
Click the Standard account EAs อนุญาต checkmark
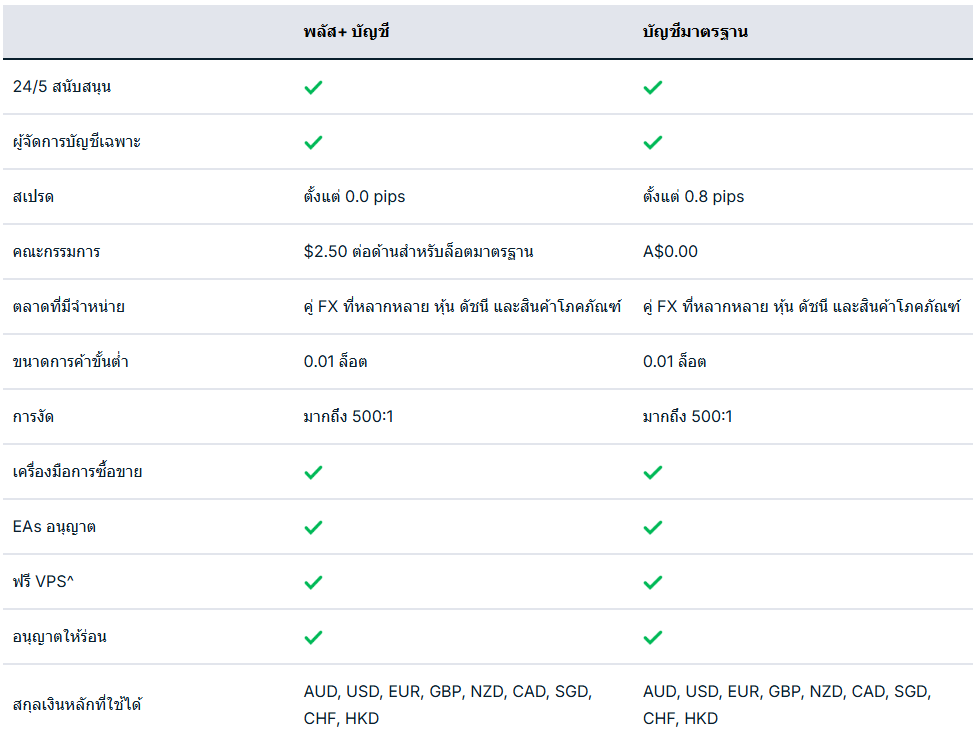tap(652, 527)
